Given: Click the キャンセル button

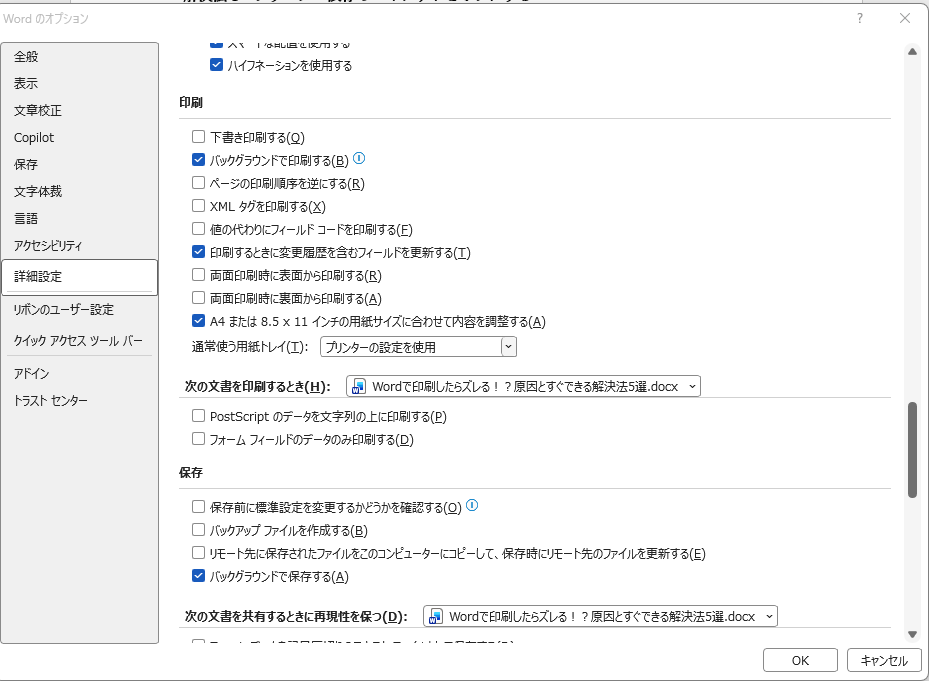Looking at the screenshot, I should (x=883, y=660).
